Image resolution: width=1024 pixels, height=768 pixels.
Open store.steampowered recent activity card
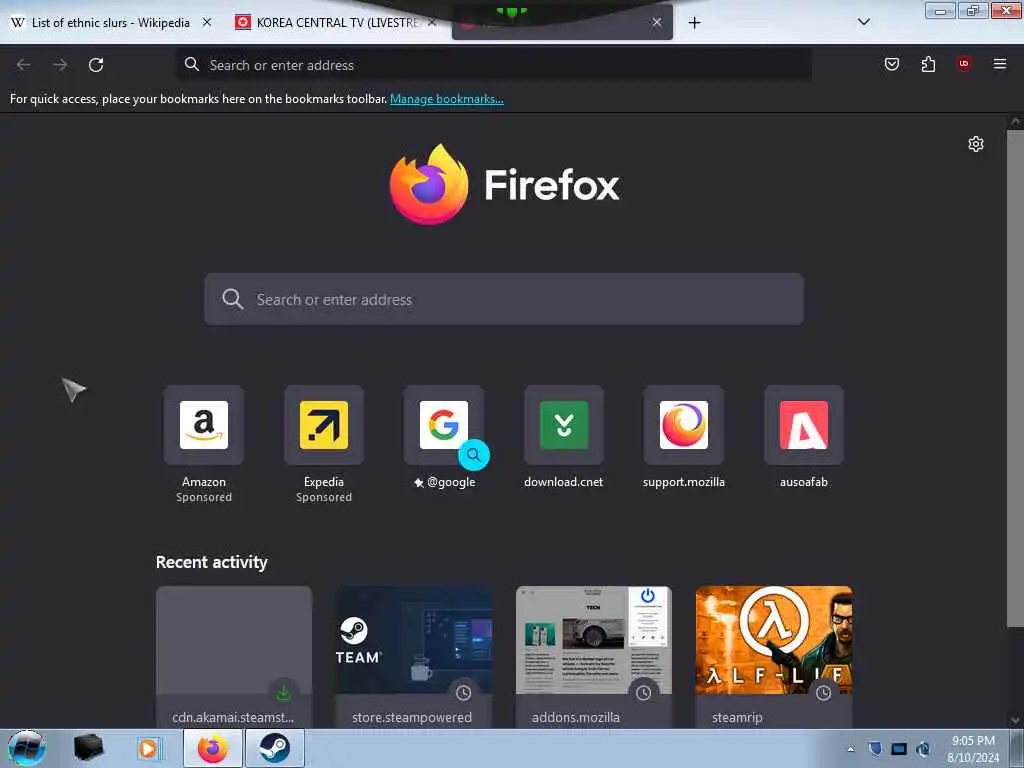[x=414, y=657]
